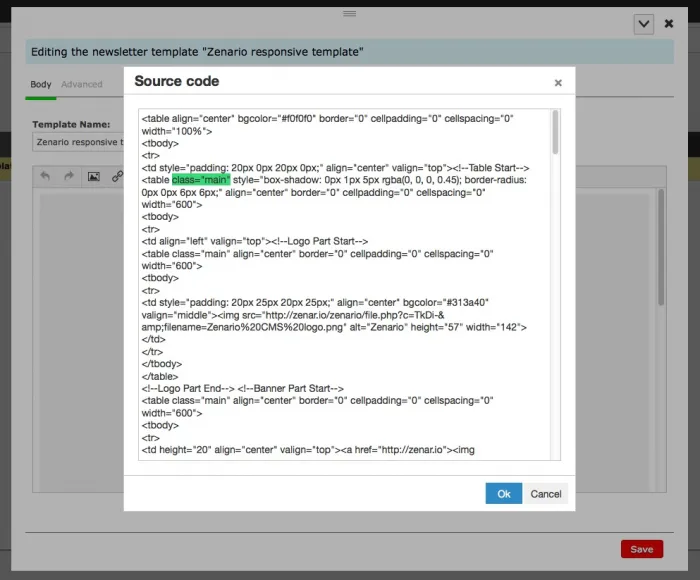Switch to the Advanced tab
700x580 pixels.
(x=82, y=84)
